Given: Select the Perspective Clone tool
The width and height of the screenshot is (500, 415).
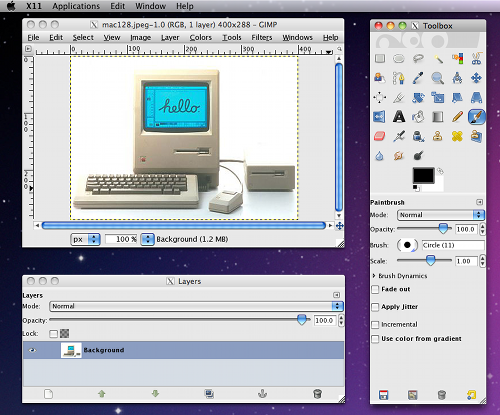Looking at the screenshot, I should pyautogui.click(x=477, y=136).
